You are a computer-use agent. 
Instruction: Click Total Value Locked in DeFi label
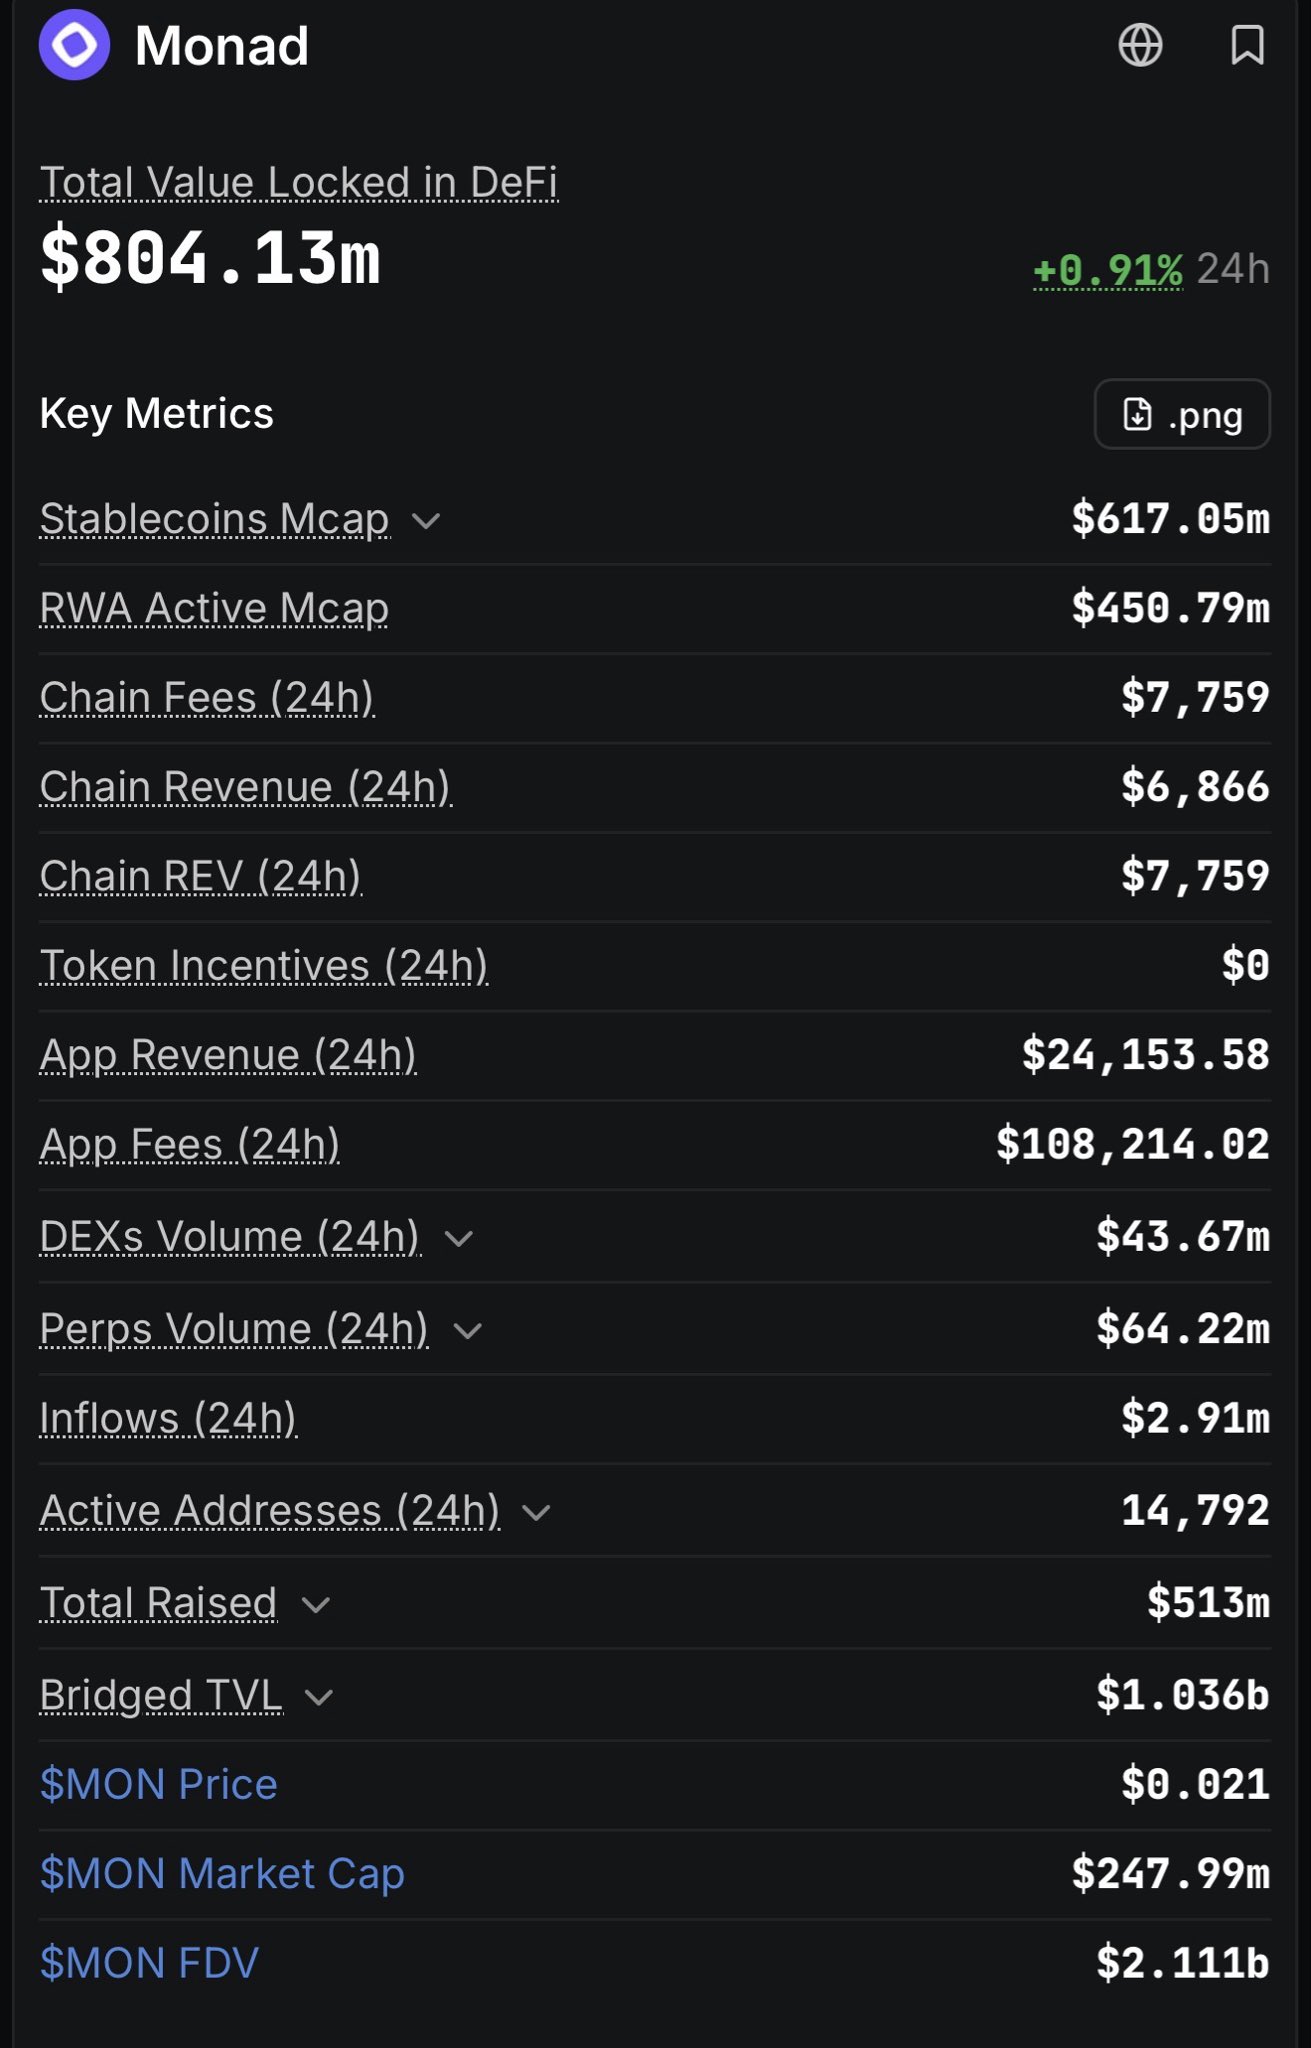(298, 183)
